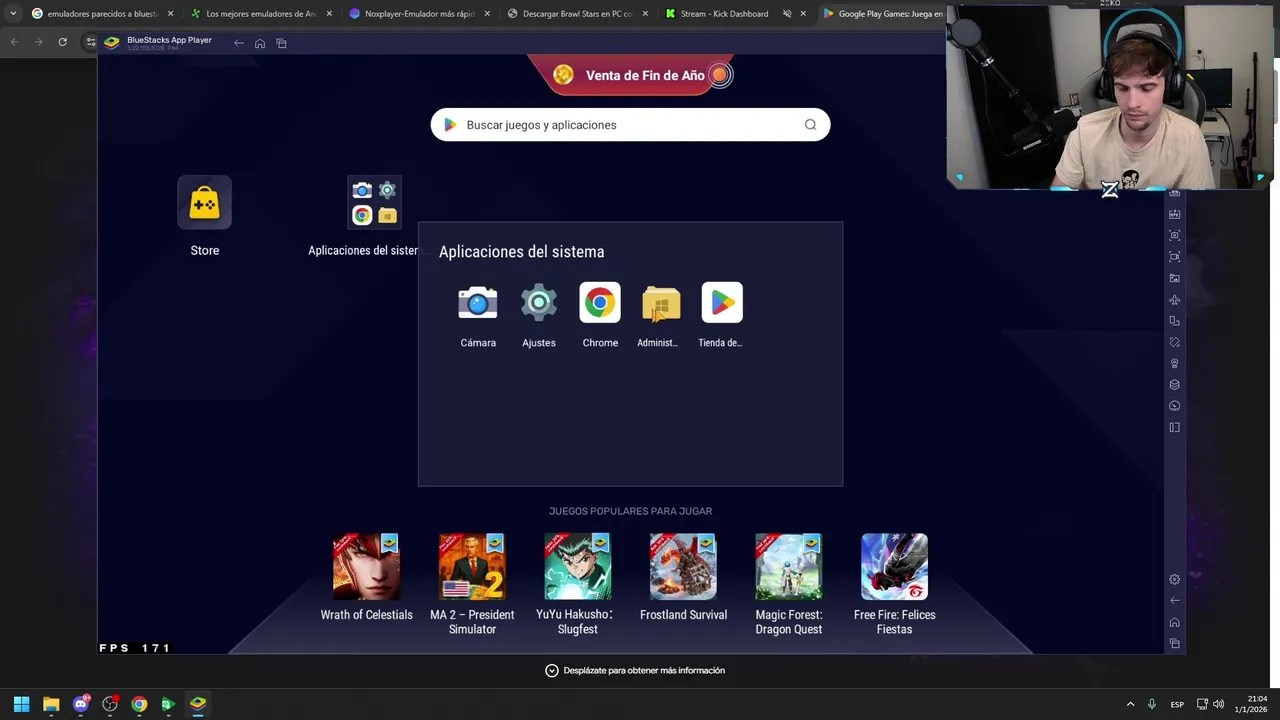Close the Stream - Kick Dashboard tab
The width and height of the screenshot is (1280, 720).
[x=803, y=14]
